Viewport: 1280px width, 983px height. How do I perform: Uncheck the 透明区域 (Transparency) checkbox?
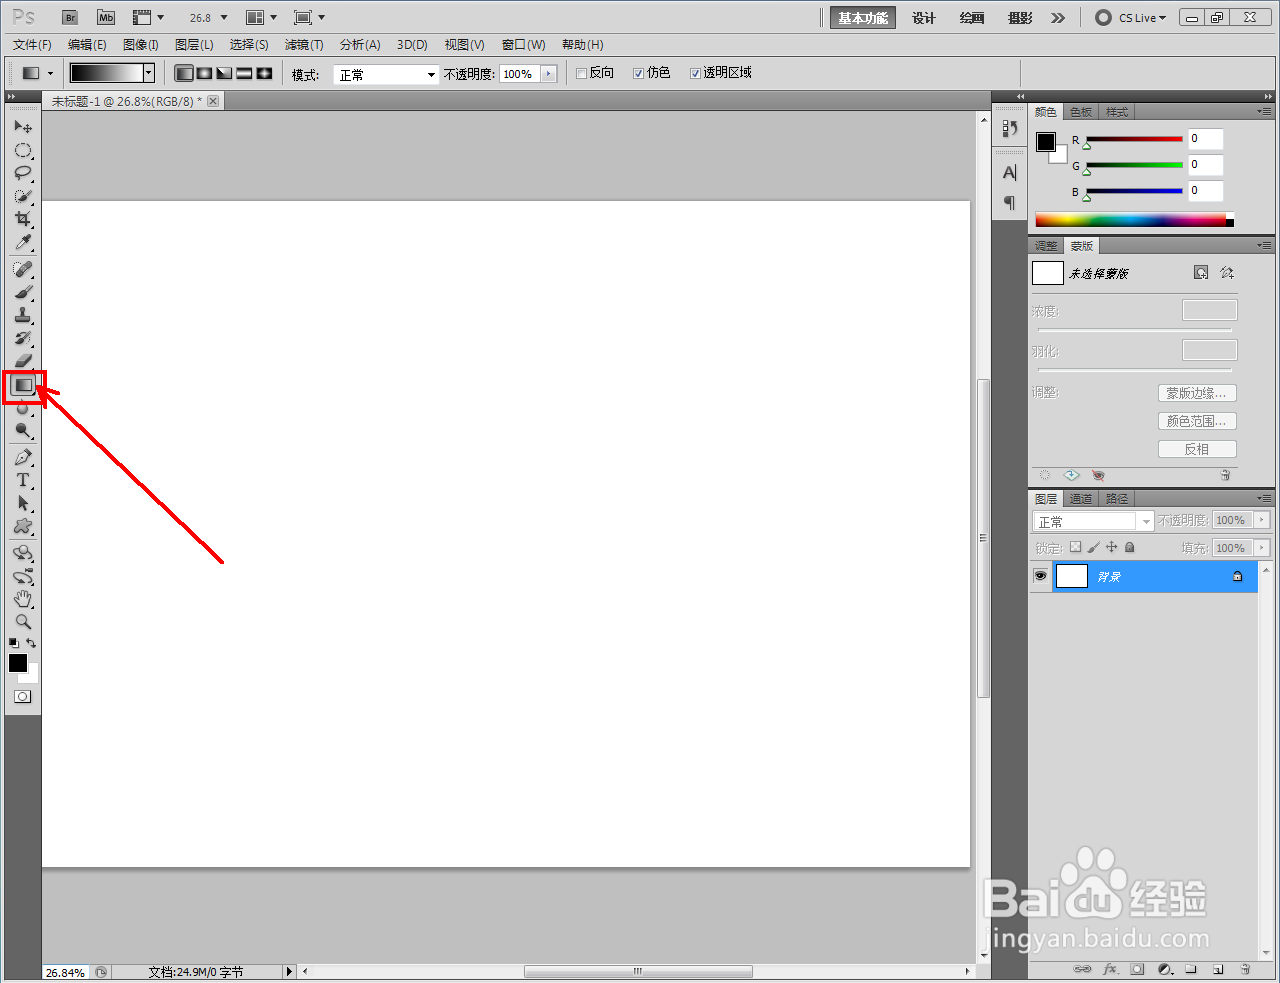coord(695,74)
